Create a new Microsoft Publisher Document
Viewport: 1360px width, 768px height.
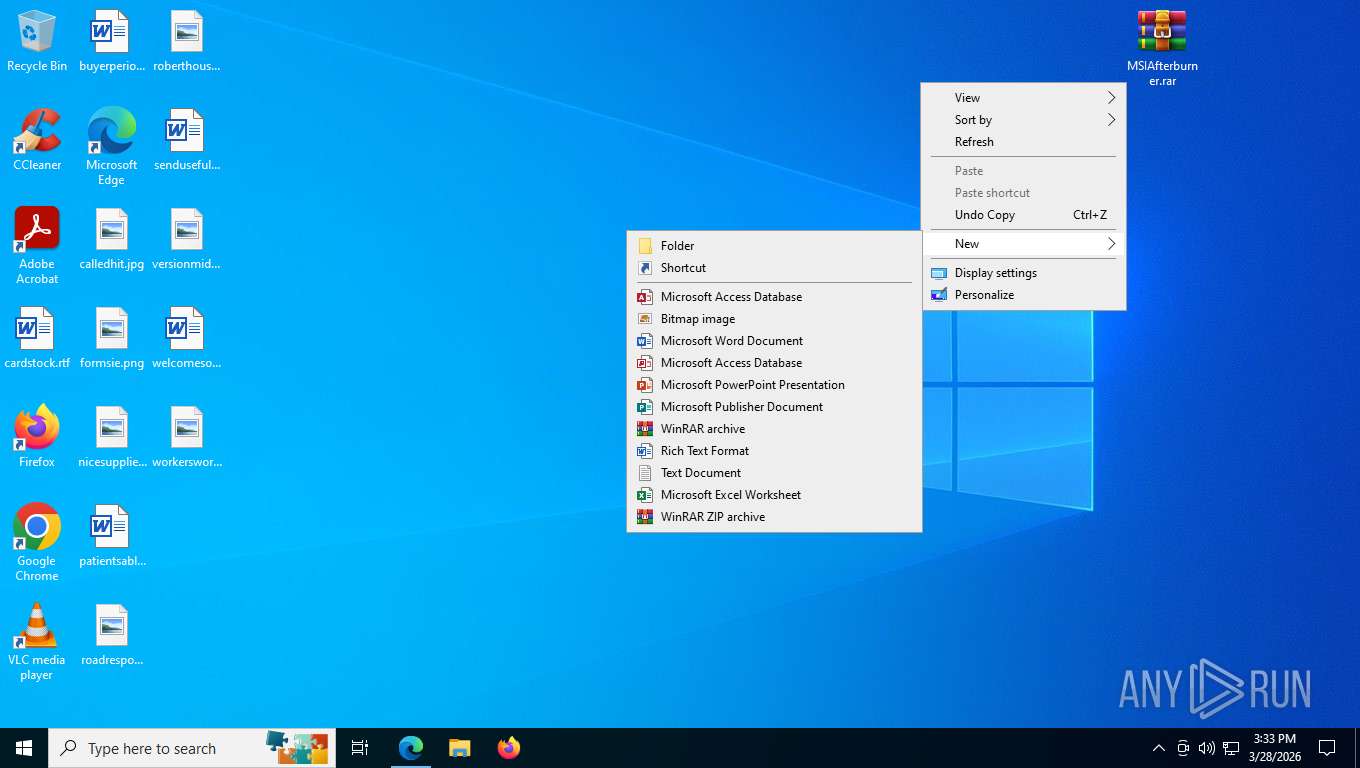coord(774,407)
